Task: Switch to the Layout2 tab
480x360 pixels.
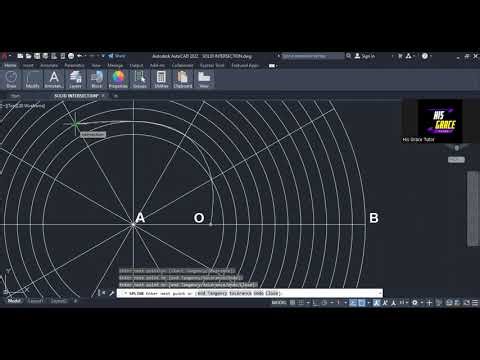Action: tap(58, 301)
